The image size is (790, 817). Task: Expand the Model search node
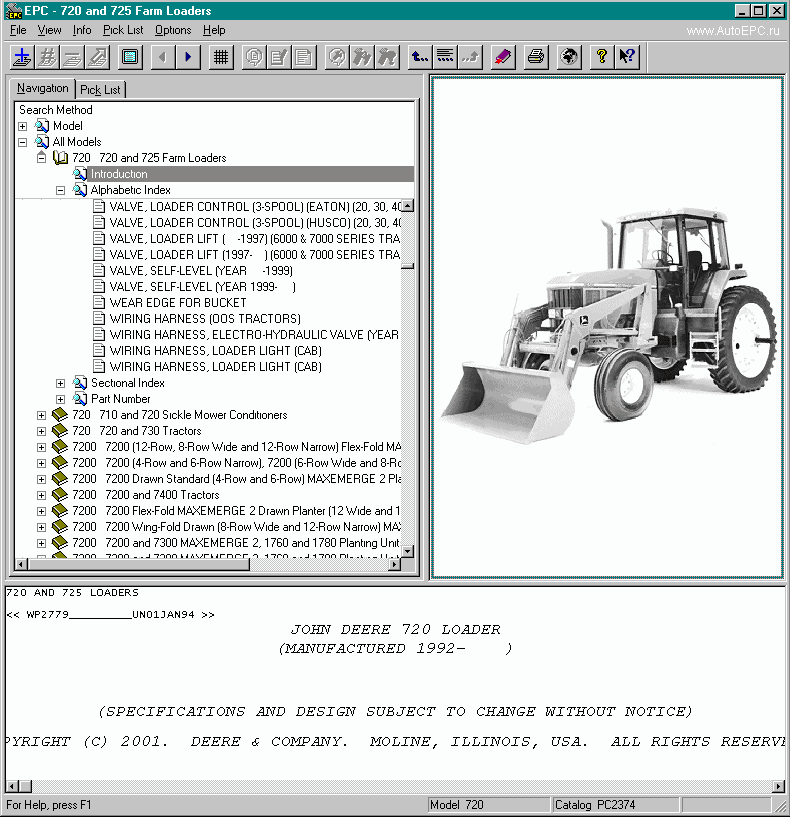point(22,126)
